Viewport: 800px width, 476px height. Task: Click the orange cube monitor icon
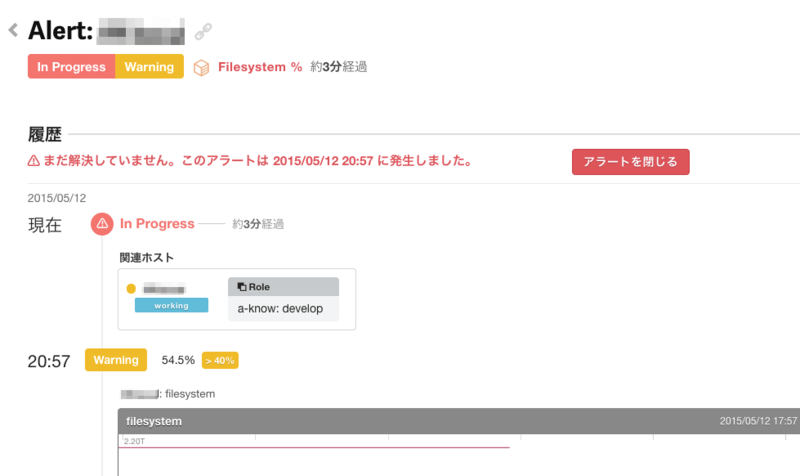[x=202, y=67]
